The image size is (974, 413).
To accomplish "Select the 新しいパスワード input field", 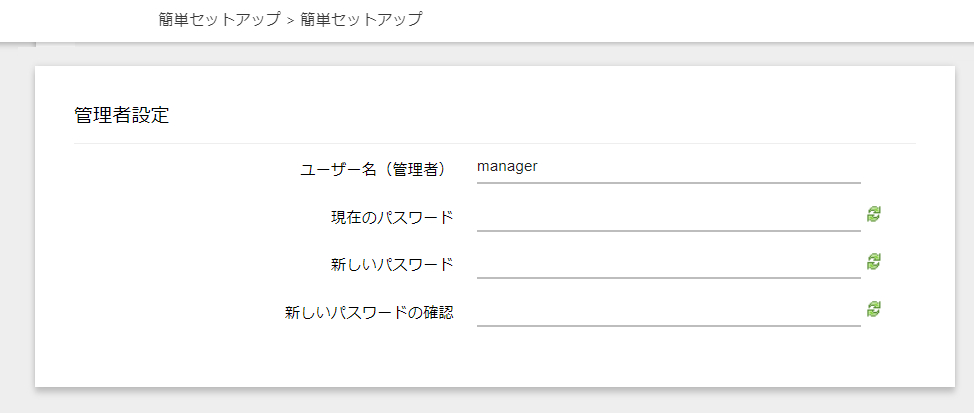I will pos(668,263).
